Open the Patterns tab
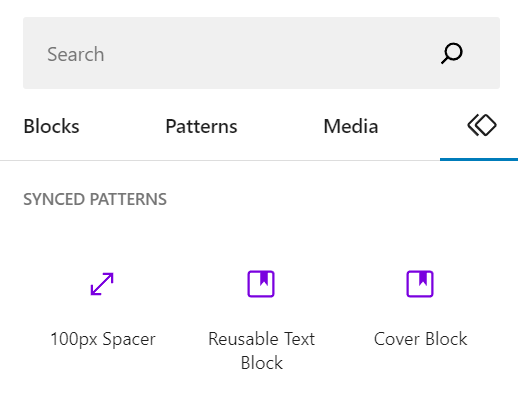The height and width of the screenshot is (398, 518). (x=201, y=126)
